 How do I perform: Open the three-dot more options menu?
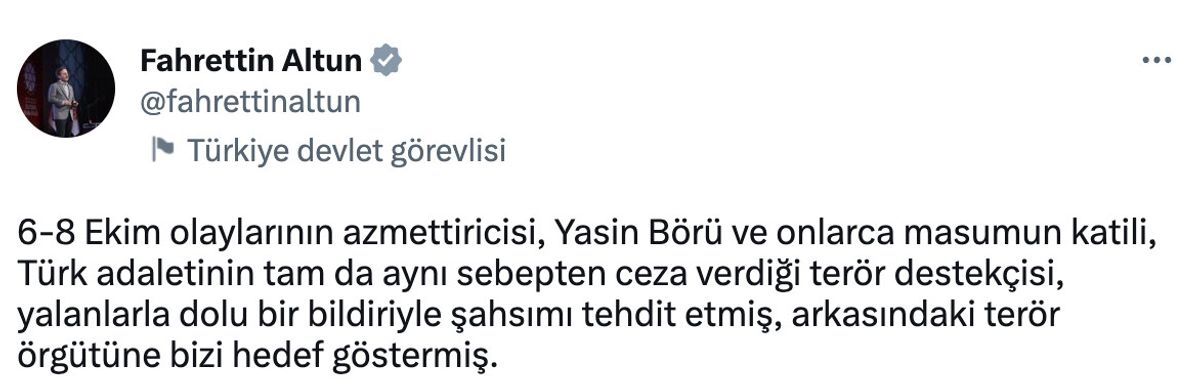click(x=1156, y=62)
